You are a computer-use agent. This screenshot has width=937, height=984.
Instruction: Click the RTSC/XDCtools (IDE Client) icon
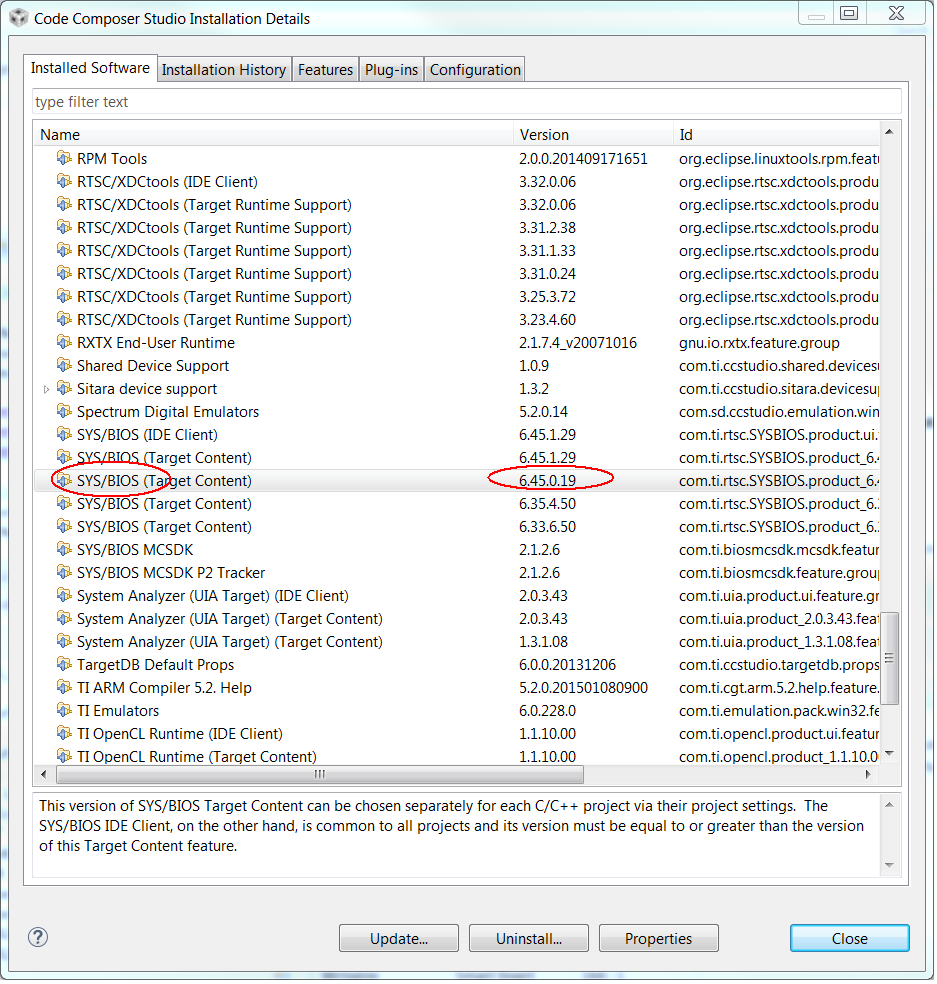64,181
